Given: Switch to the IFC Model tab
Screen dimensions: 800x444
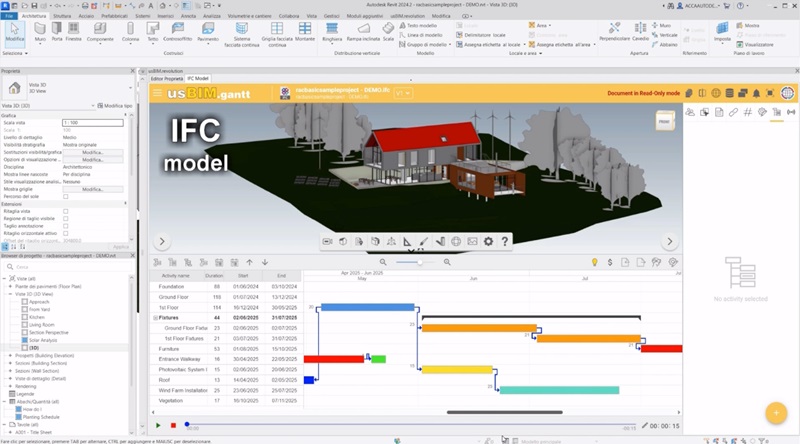Looking at the screenshot, I should click(x=197, y=79).
